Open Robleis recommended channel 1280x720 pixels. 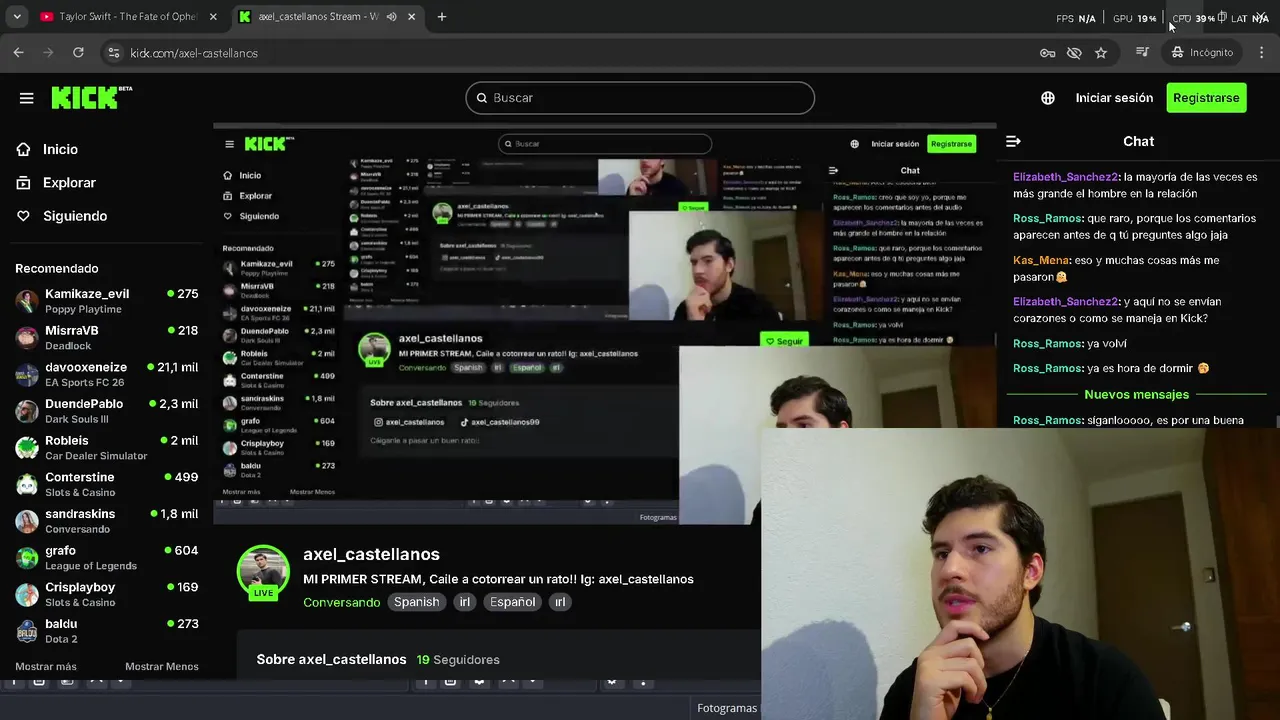[x=106, y=448]
